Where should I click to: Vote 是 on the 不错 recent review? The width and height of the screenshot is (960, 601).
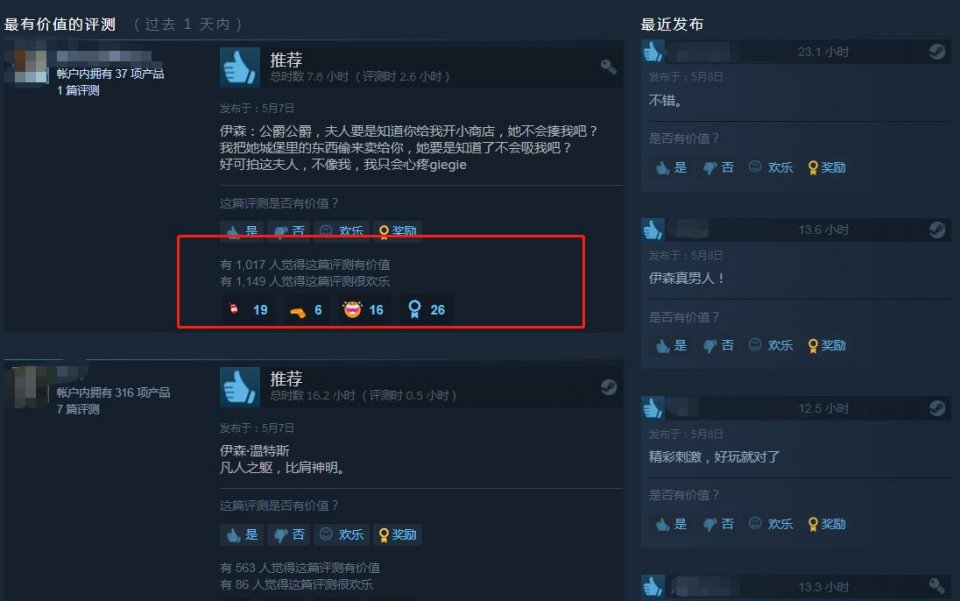671,168
